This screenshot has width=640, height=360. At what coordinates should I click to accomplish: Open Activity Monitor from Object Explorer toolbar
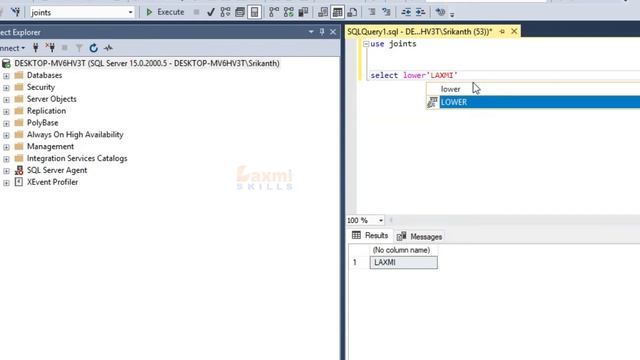coord(108,48)
